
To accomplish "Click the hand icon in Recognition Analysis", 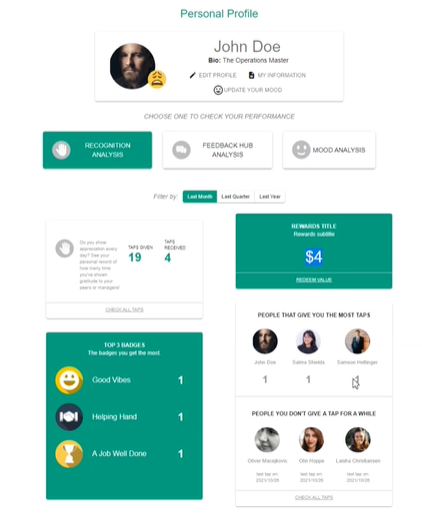I will pos(61,150).
